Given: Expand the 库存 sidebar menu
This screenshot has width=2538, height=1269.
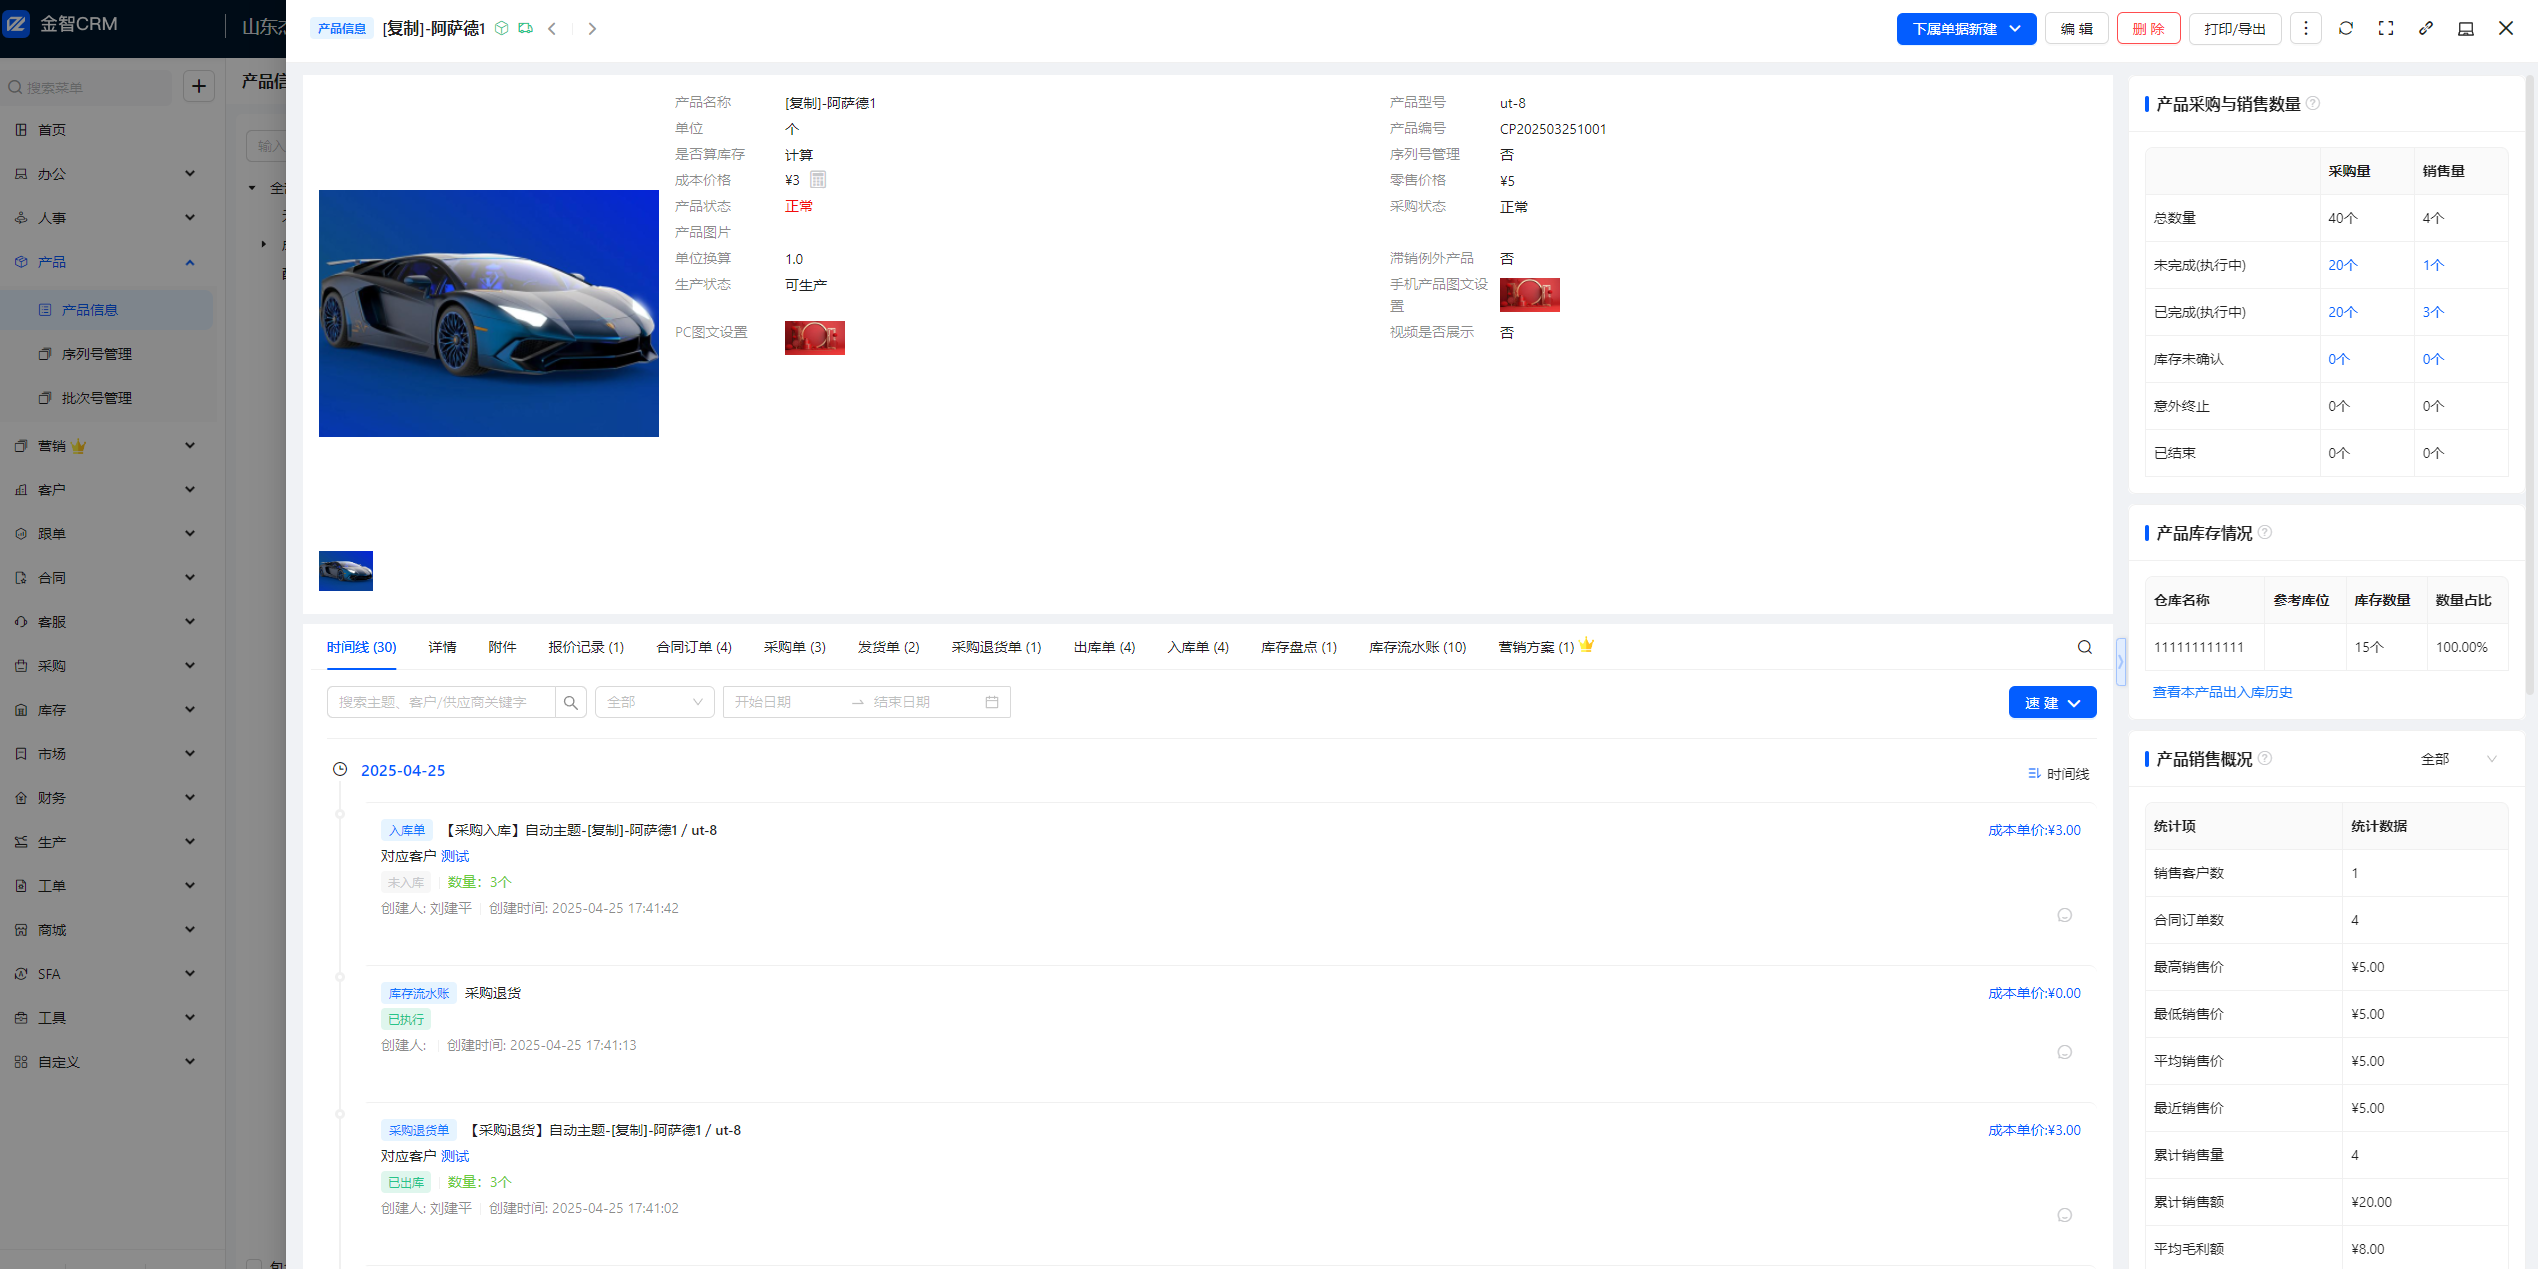Looking at the screenshot, I should [107, 710].
